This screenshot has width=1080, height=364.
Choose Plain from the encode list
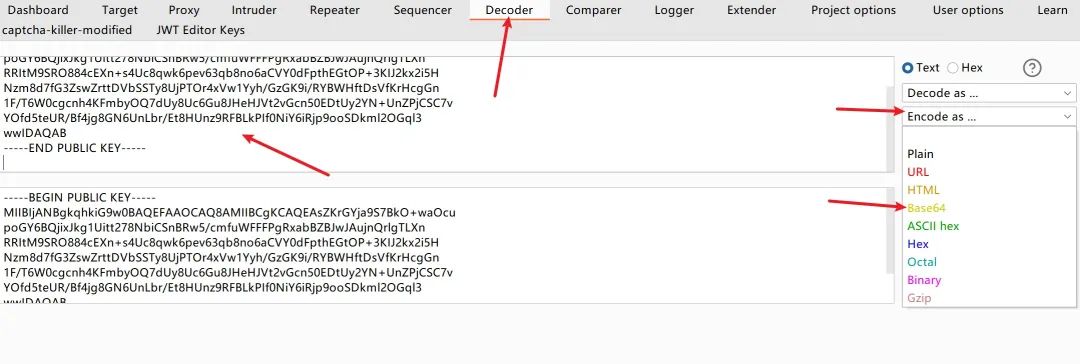click(x=989, y=154)
